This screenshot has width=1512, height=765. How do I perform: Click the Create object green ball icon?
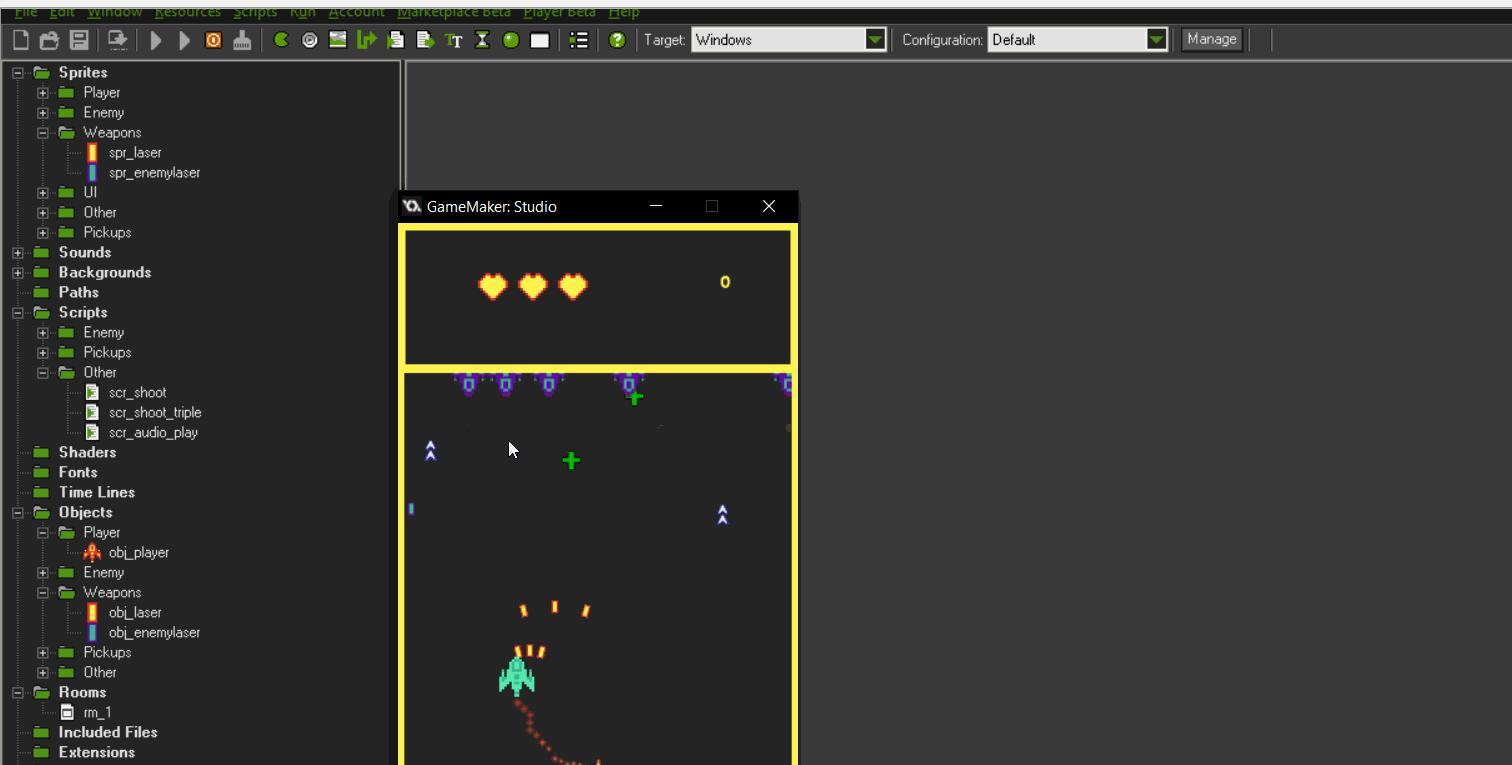(x=511, y=40)
